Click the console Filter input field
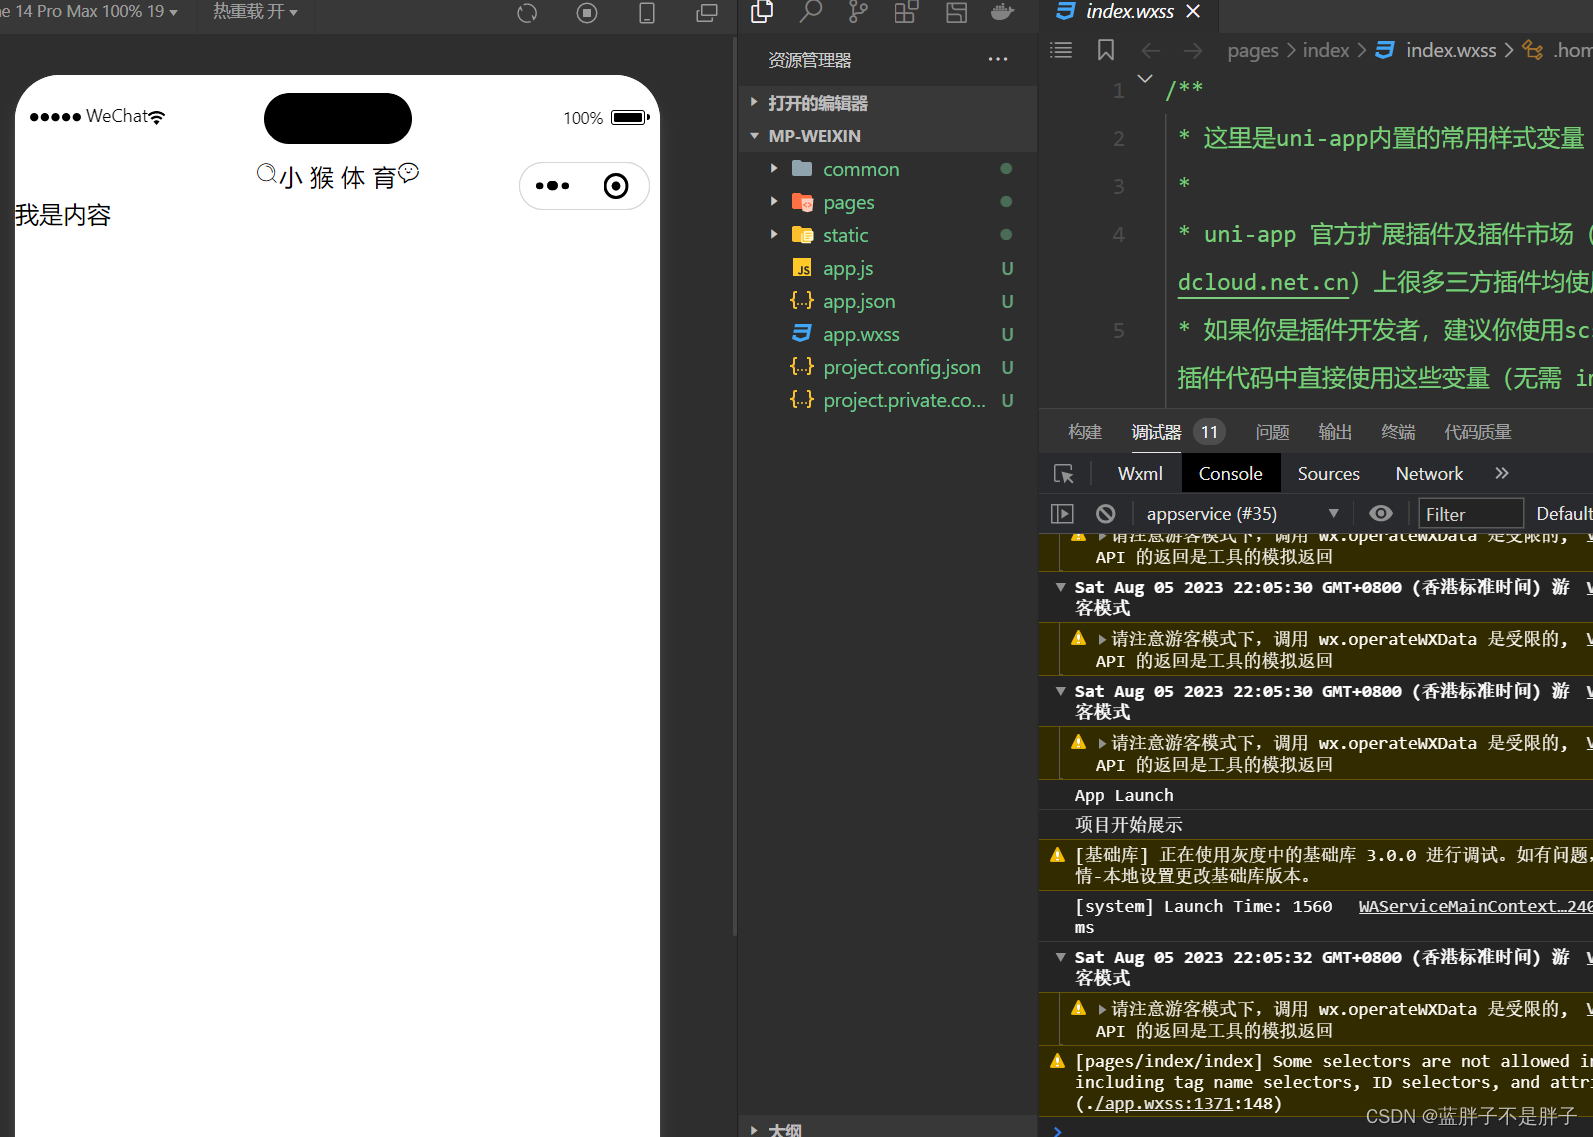This screenshot has height=1137, width=1593. [1471, 514]
